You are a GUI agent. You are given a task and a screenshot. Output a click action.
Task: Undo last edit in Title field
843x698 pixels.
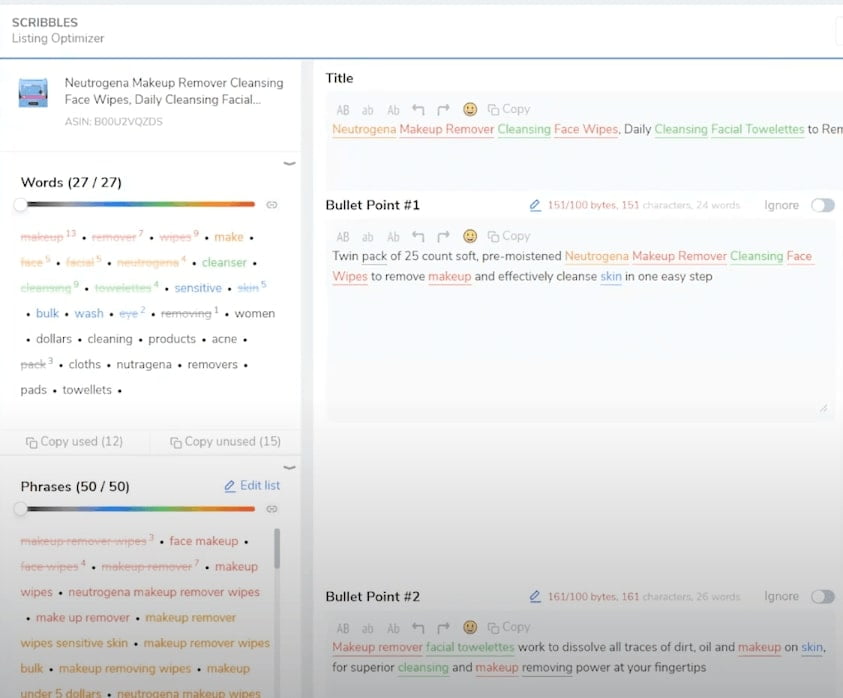[418, 110]
